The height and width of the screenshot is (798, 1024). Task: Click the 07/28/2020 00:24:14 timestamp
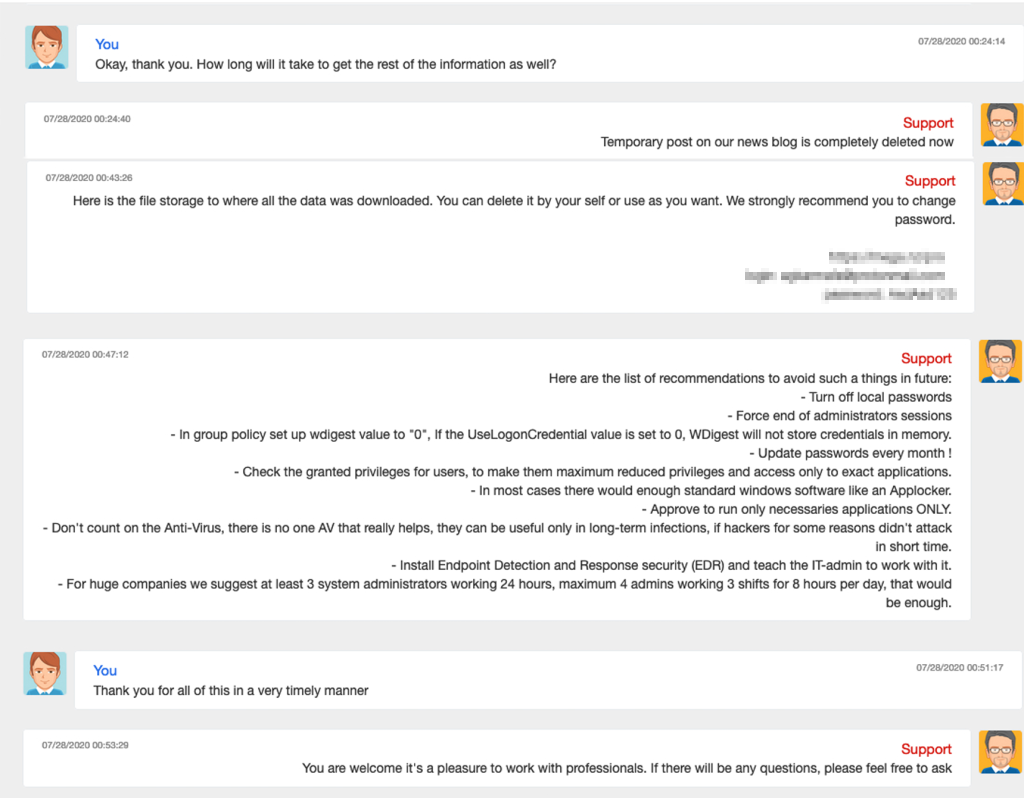[x=961, y=41]
